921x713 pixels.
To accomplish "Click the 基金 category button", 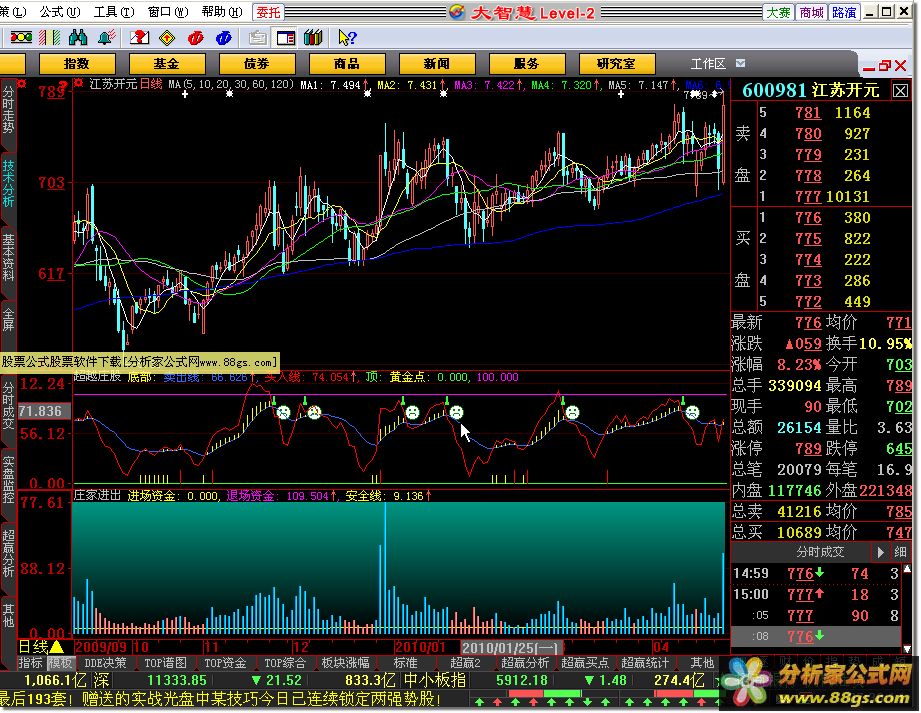I will pos(165,63).
